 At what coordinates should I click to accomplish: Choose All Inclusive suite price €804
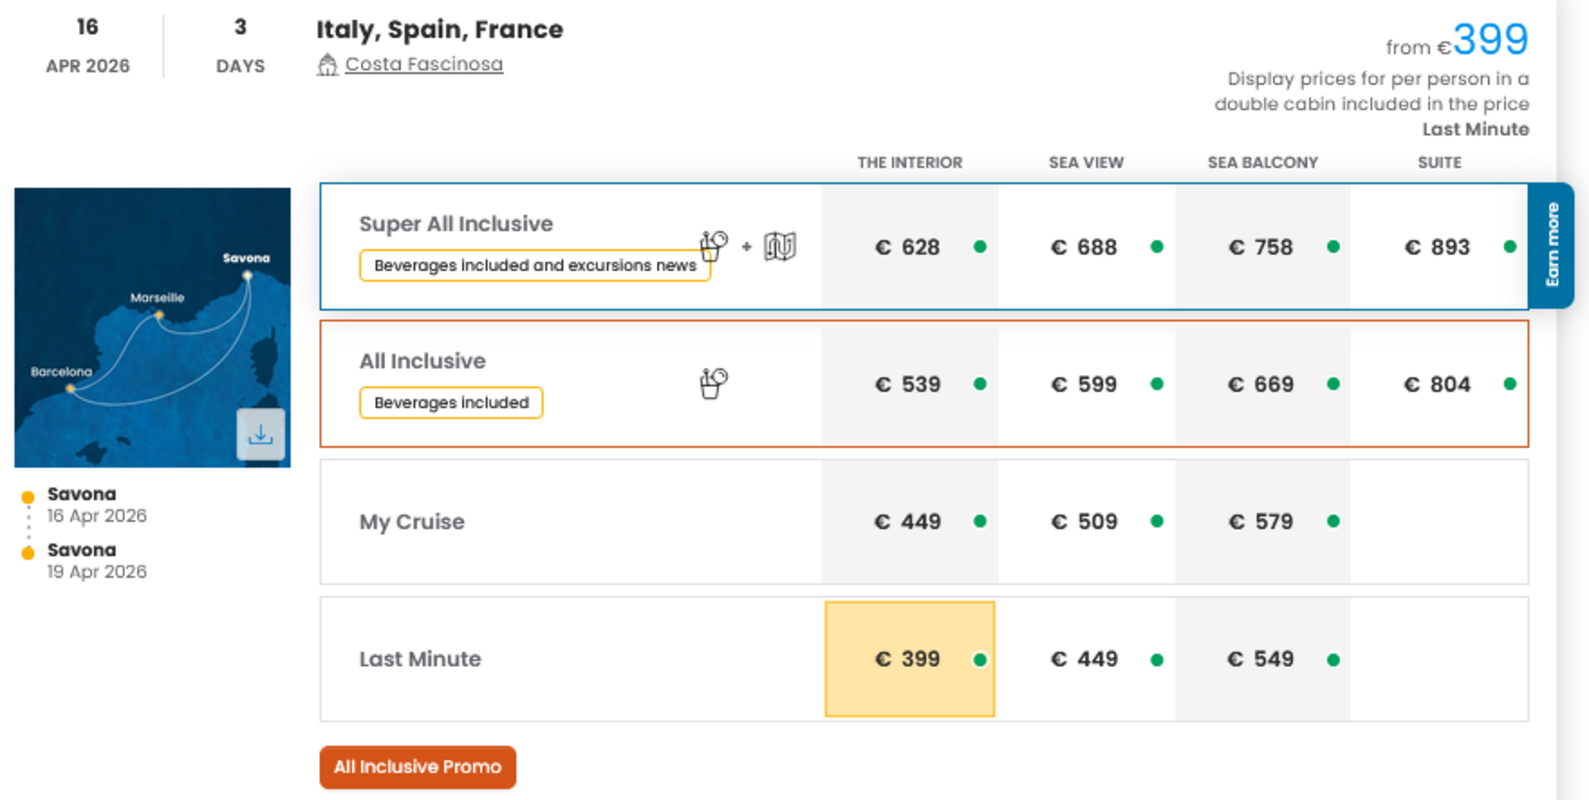pos(1438,384)
